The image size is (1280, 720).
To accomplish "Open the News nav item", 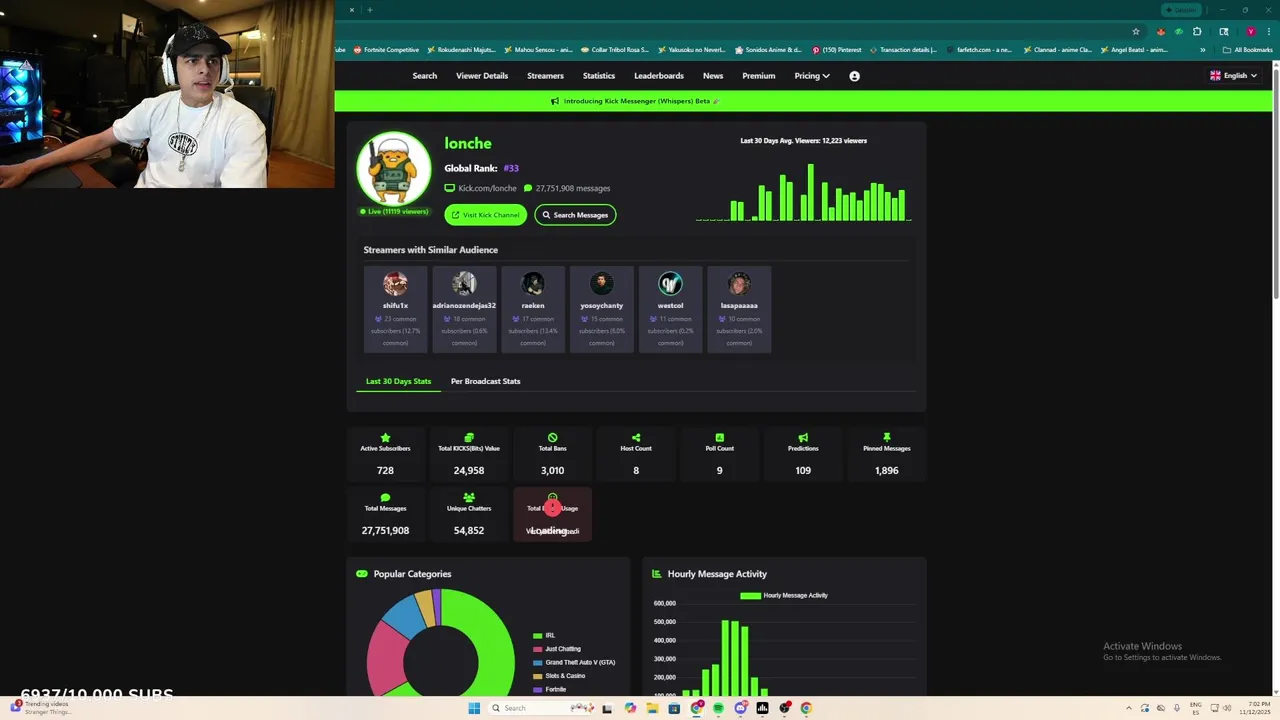I will (x=713, y=76).
